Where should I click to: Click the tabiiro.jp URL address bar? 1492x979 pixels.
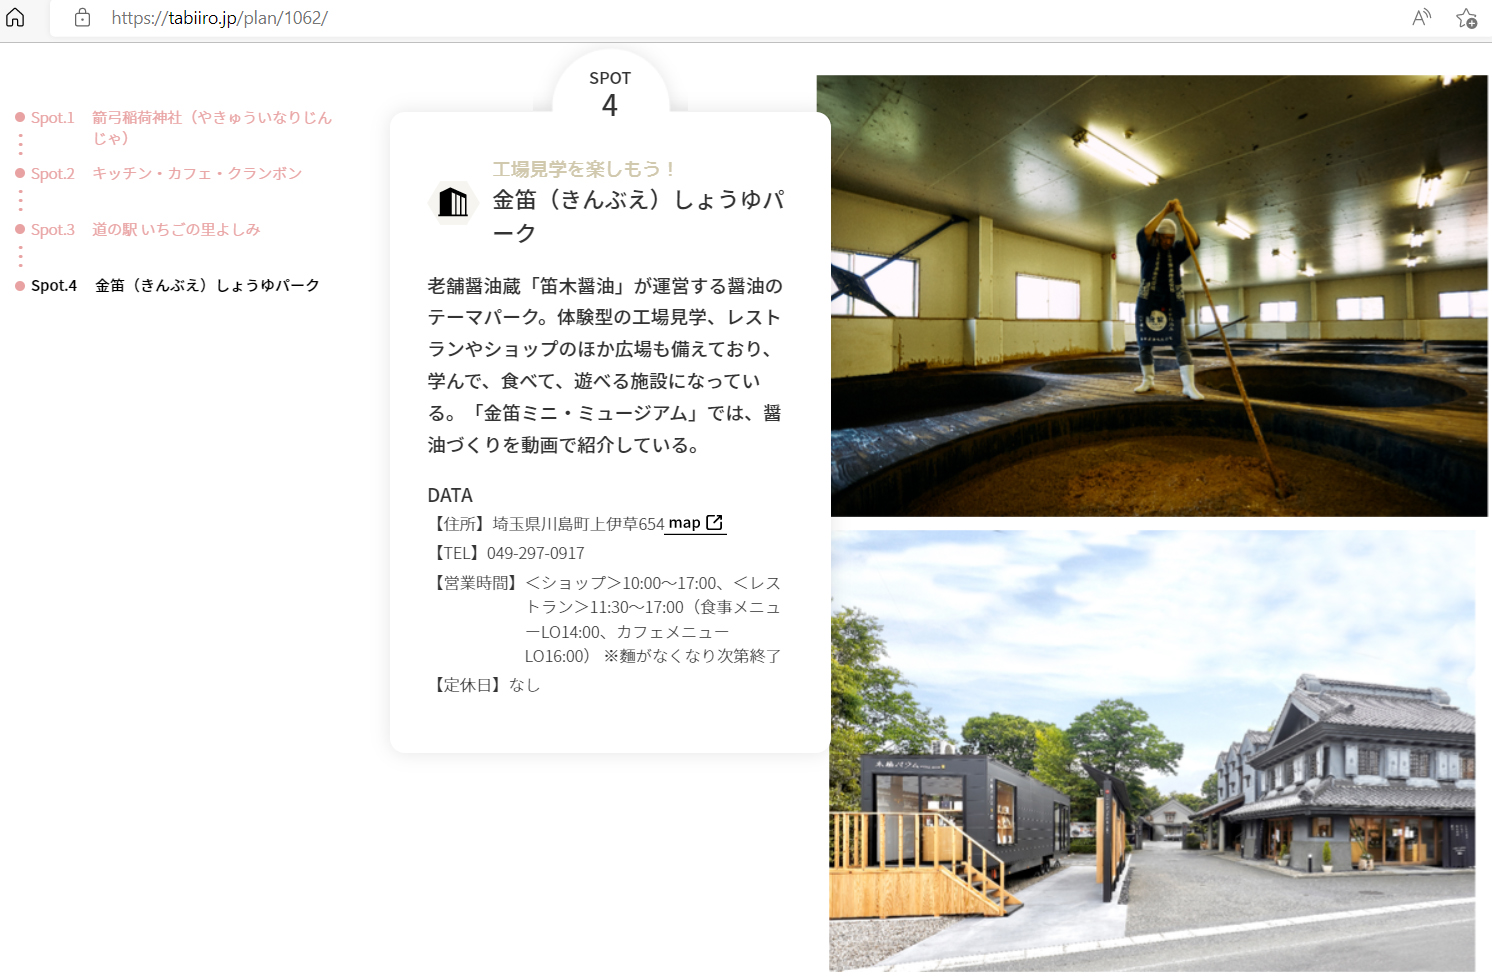(219, 18)
